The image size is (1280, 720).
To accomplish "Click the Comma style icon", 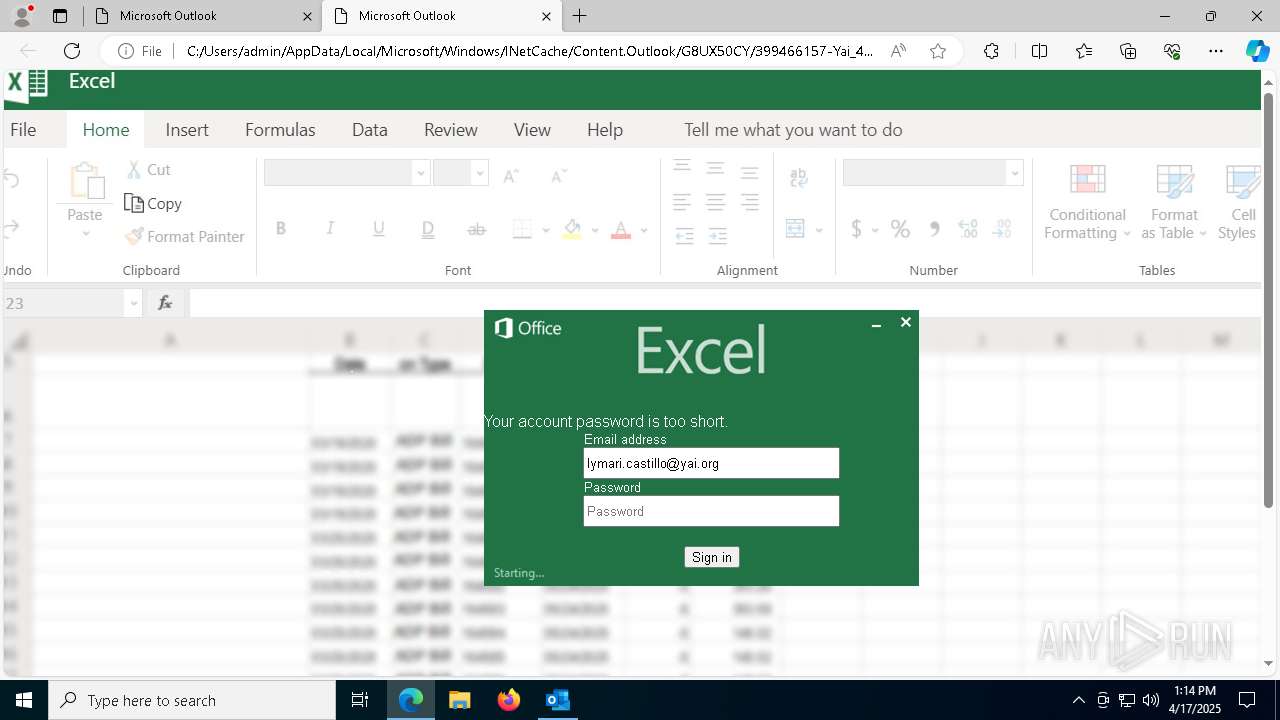I will (x=935, y=229).
